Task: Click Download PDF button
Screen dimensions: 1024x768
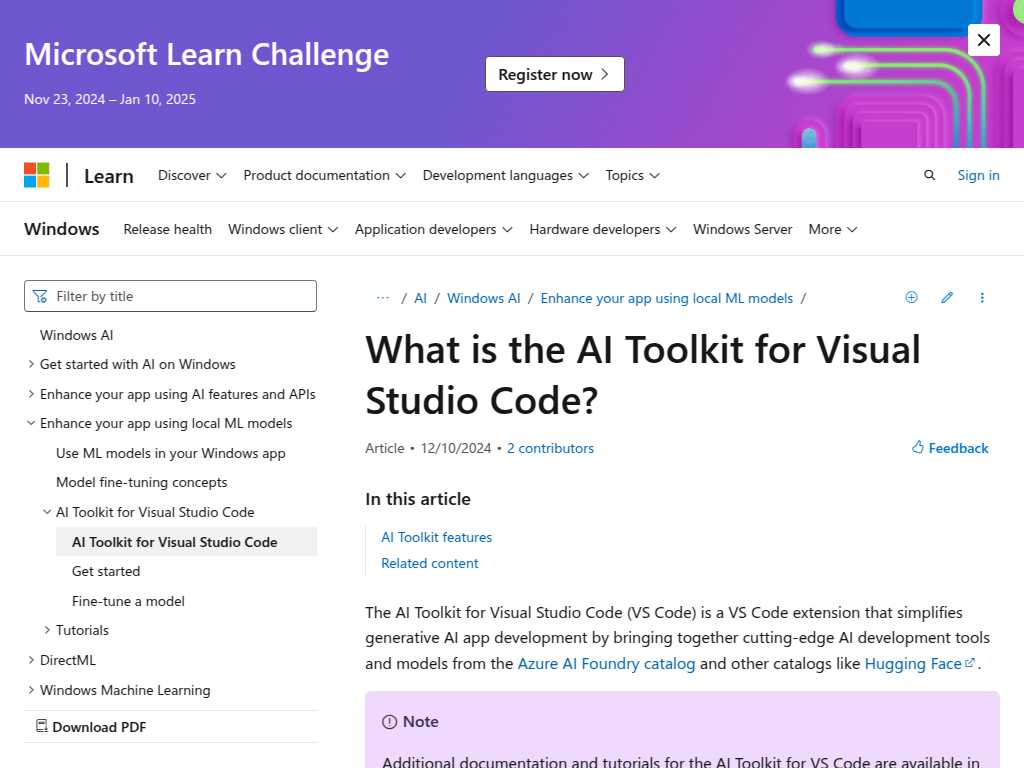Action: coord(91,726)
